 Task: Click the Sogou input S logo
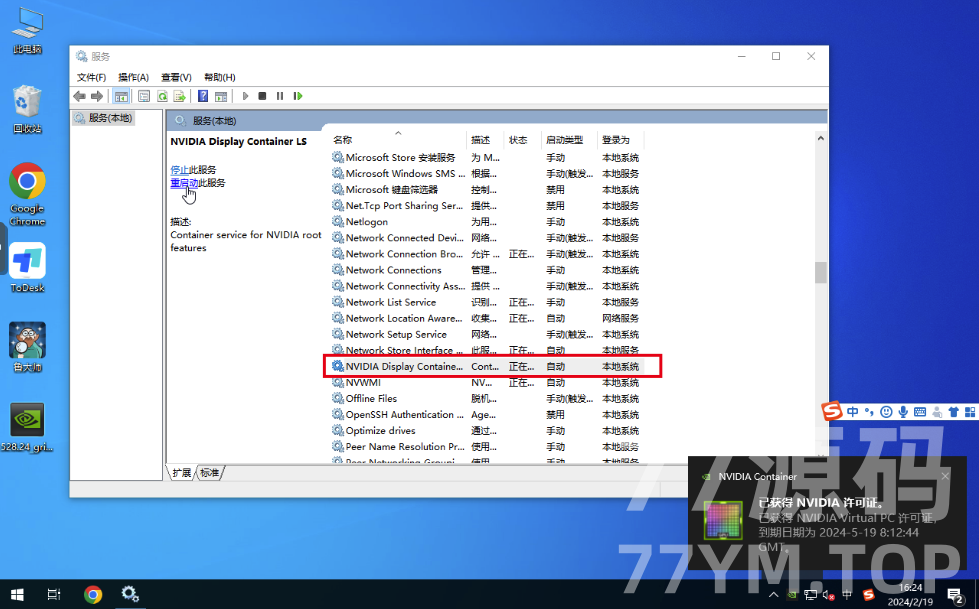[x=832, y=411]
